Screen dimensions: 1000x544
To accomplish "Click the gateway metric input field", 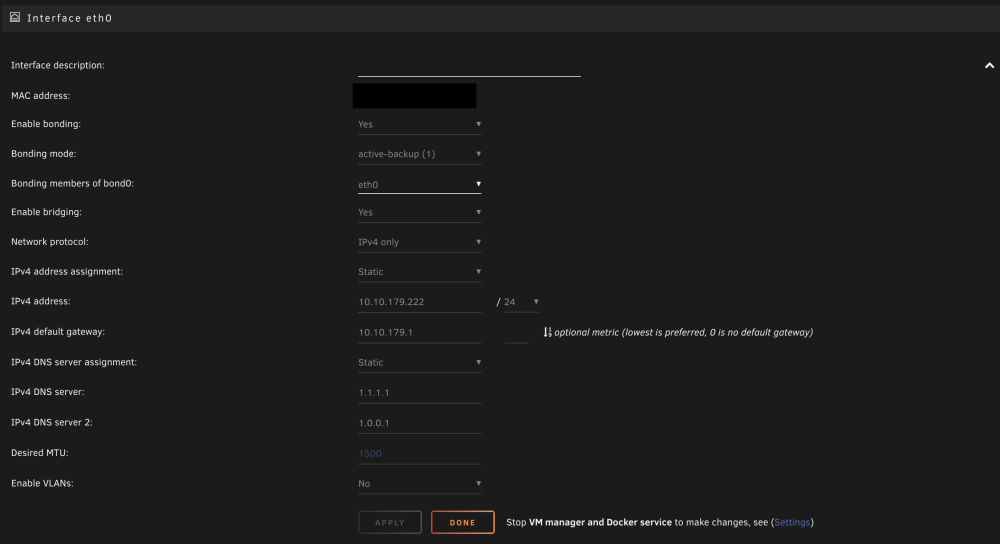I will [x=516, y=332].
